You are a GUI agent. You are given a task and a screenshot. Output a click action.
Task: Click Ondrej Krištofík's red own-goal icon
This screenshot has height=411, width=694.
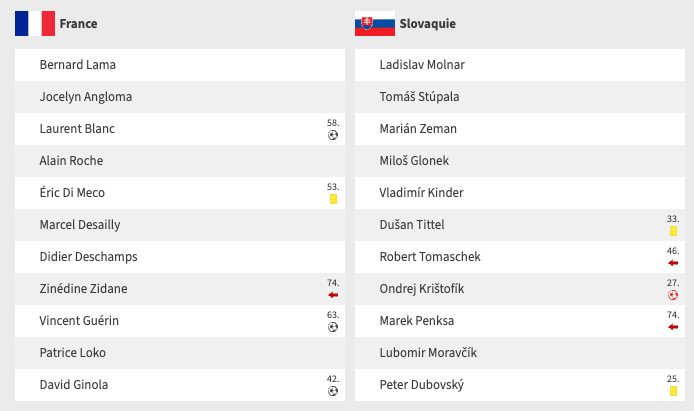(x=673, y=295)
